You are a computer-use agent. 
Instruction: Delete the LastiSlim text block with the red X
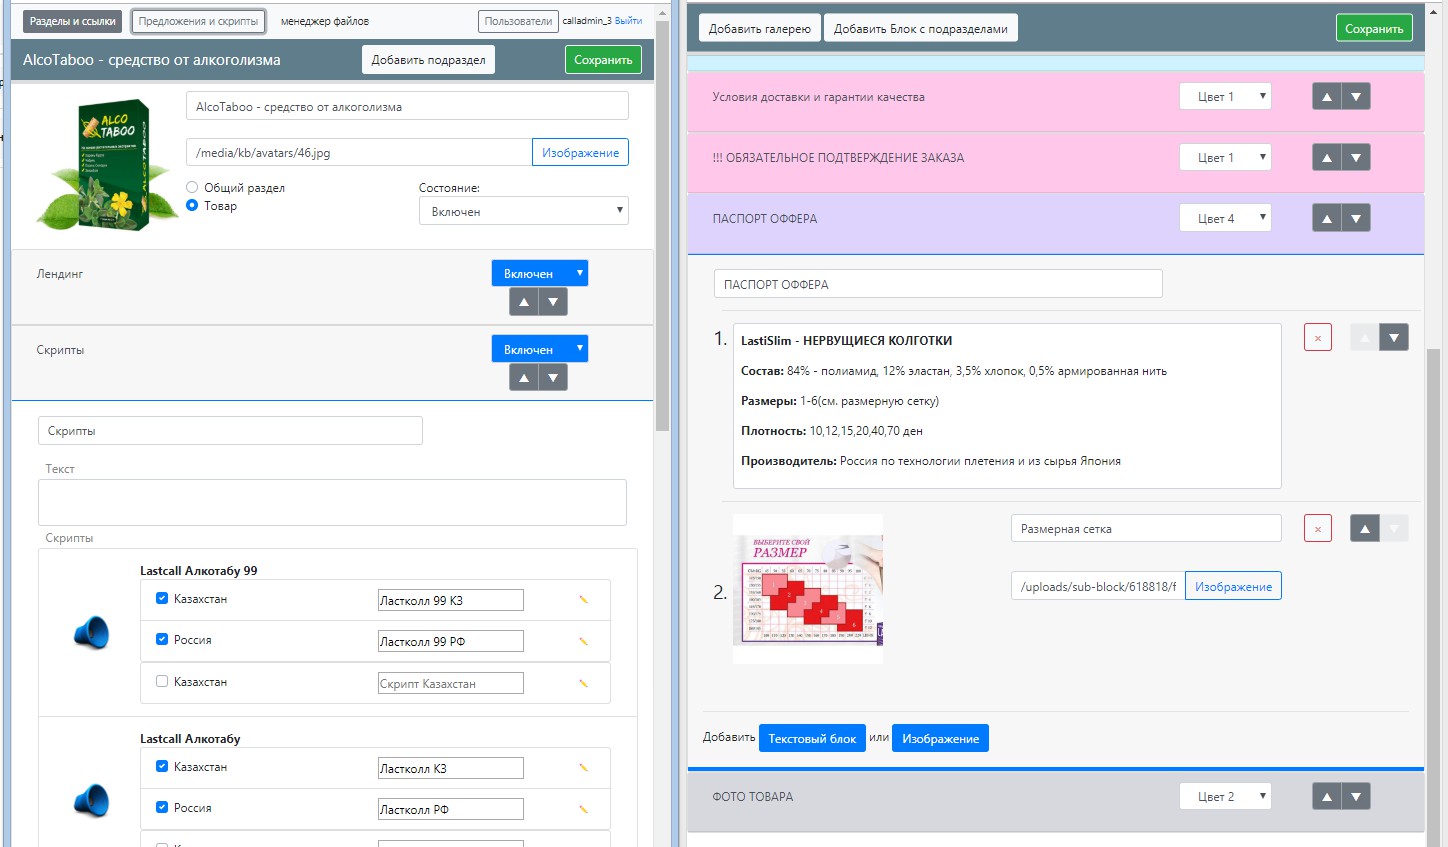pos(1318,338)
